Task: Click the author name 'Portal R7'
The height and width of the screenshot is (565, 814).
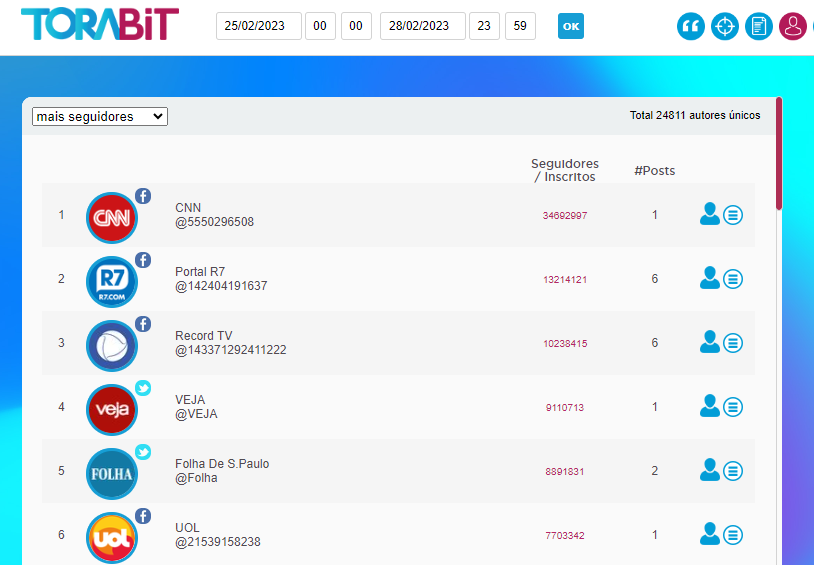Action: coord(200,272)
